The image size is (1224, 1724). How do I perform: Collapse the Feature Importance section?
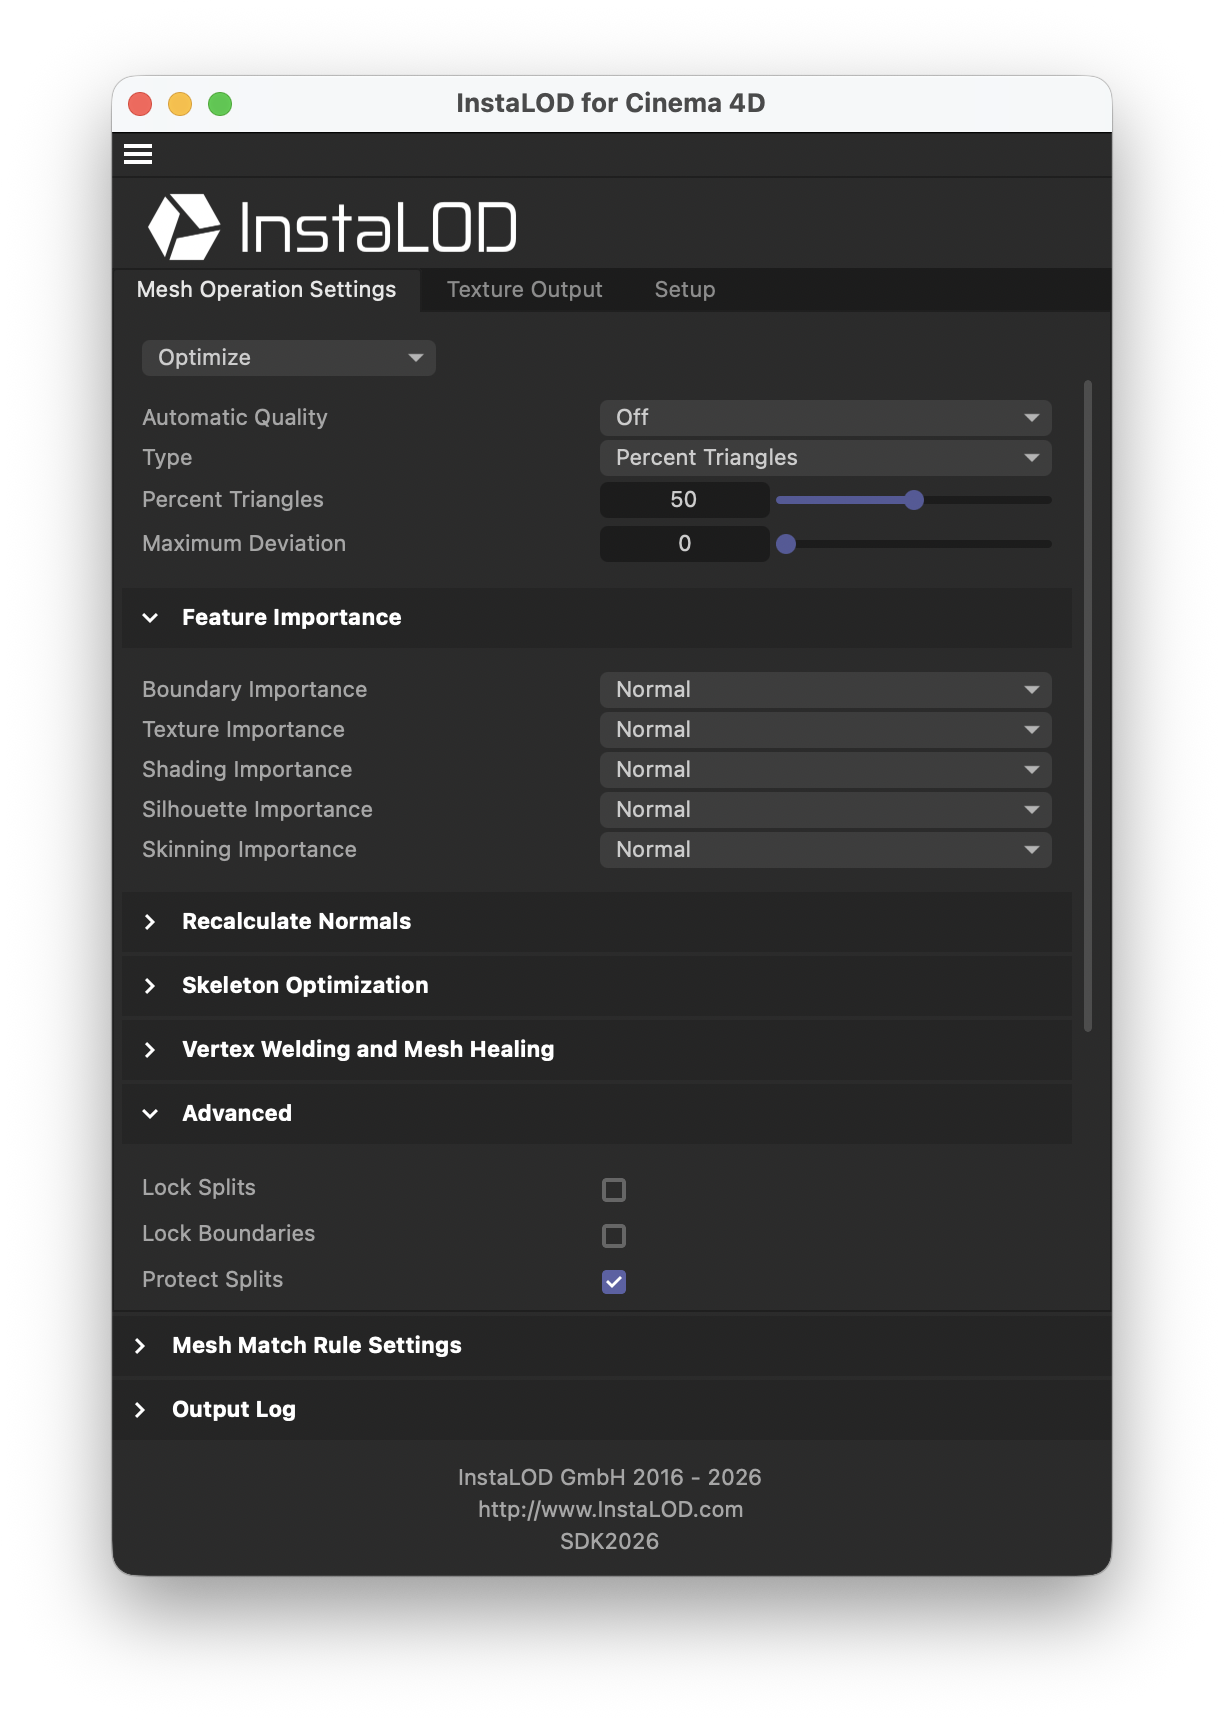coord(596,618)
